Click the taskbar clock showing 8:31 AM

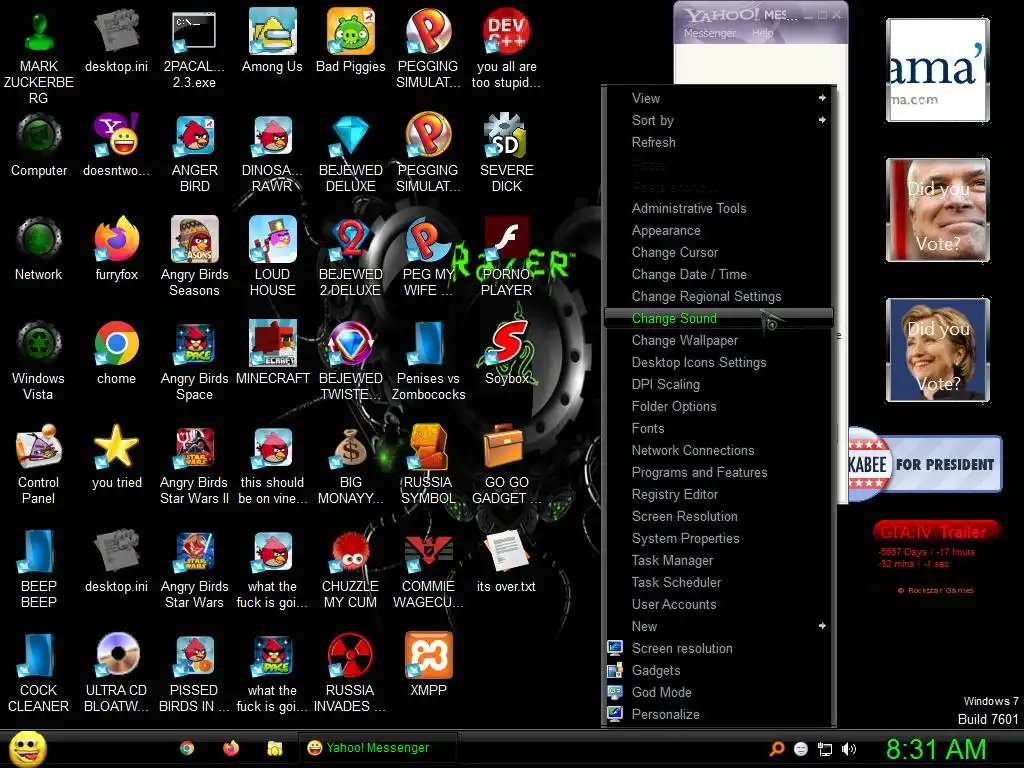tap(936, 749)
